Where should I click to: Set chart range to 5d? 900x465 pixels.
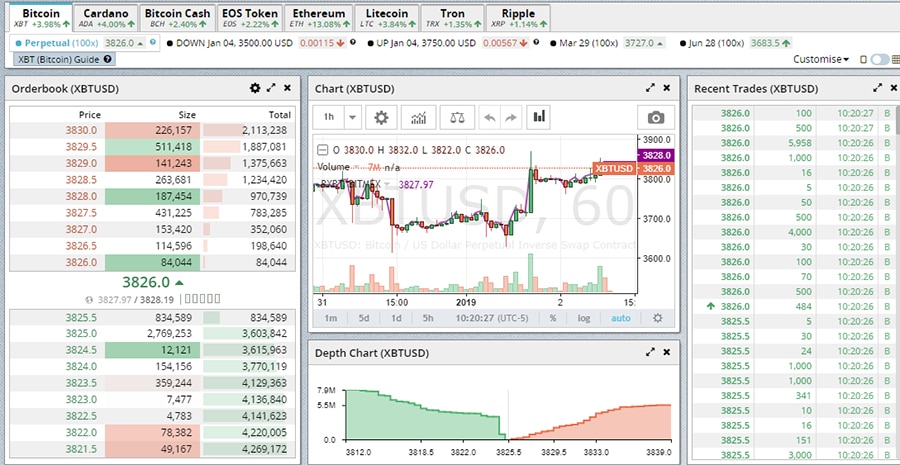(x=363, y=318)
